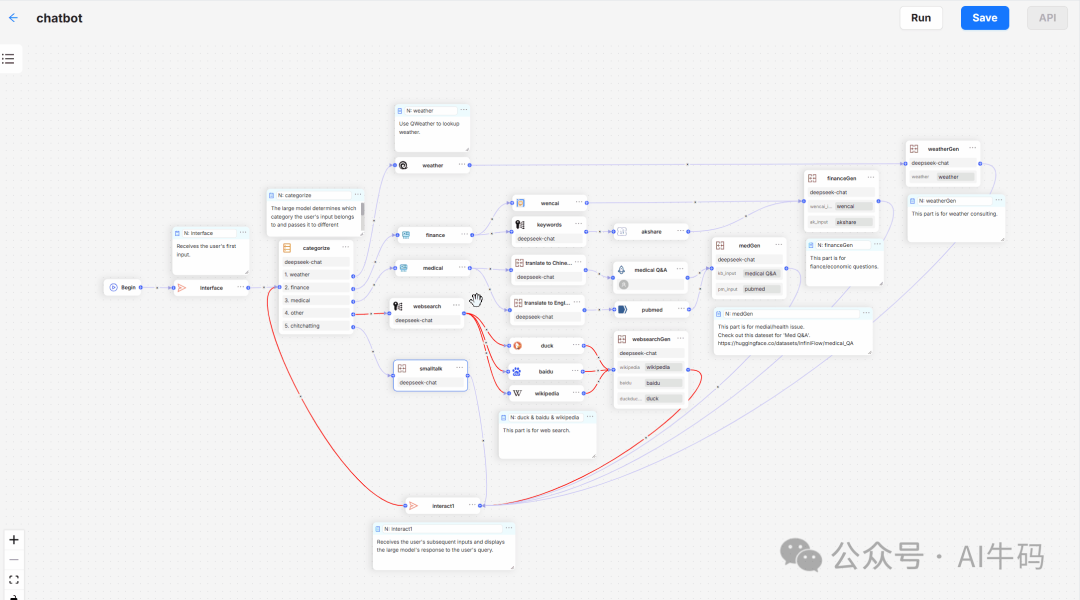Open the websearch node three-dot menu
The width and height of the screenshot is (1080, 600).
click(x=456, y=305)
